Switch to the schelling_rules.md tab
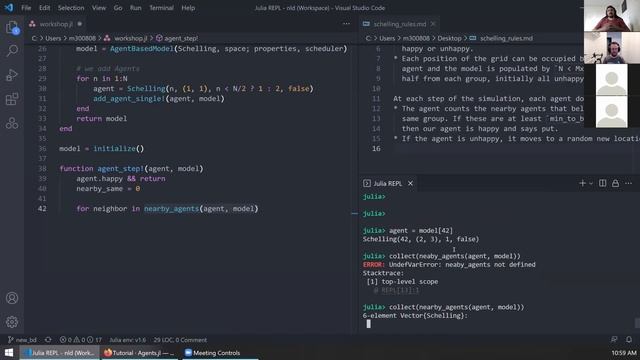 (x=400, y=24)
